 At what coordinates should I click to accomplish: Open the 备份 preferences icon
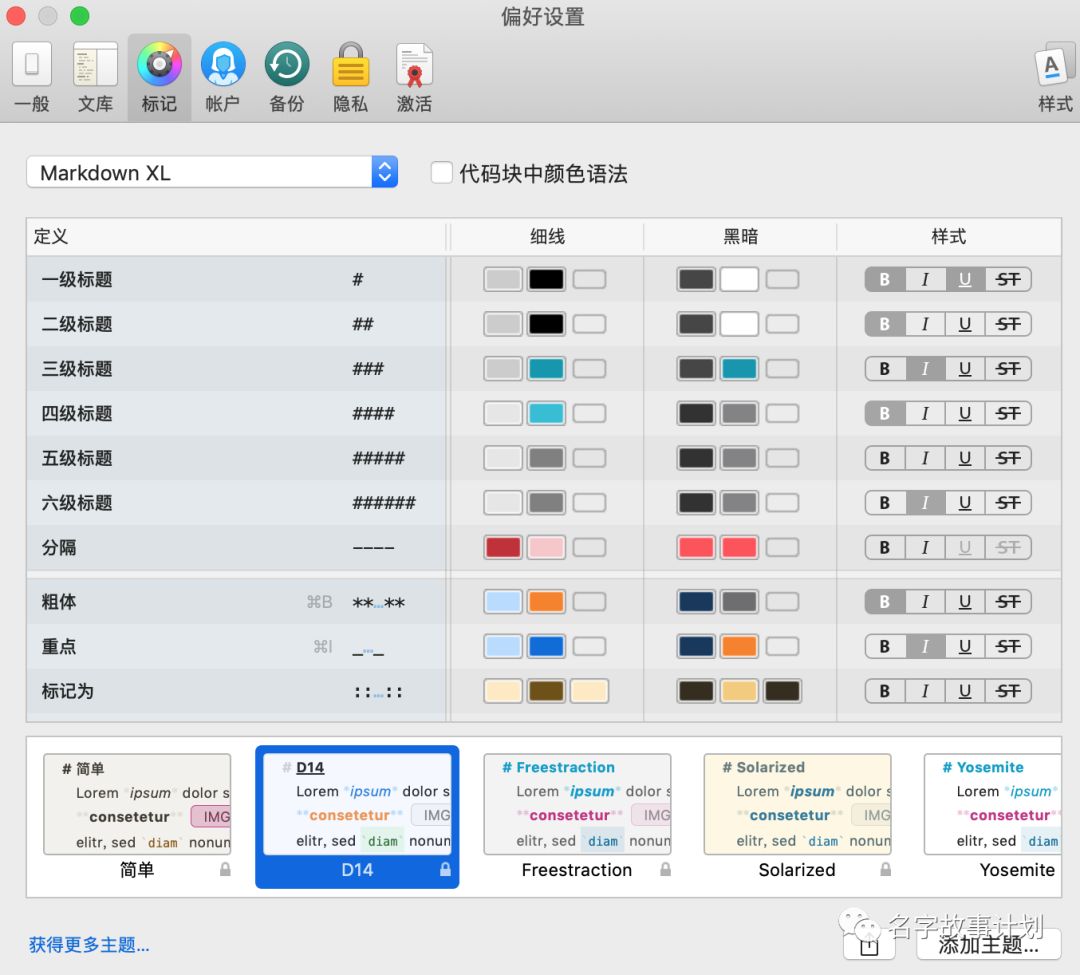pyautogui.click(x=287, y=75)
